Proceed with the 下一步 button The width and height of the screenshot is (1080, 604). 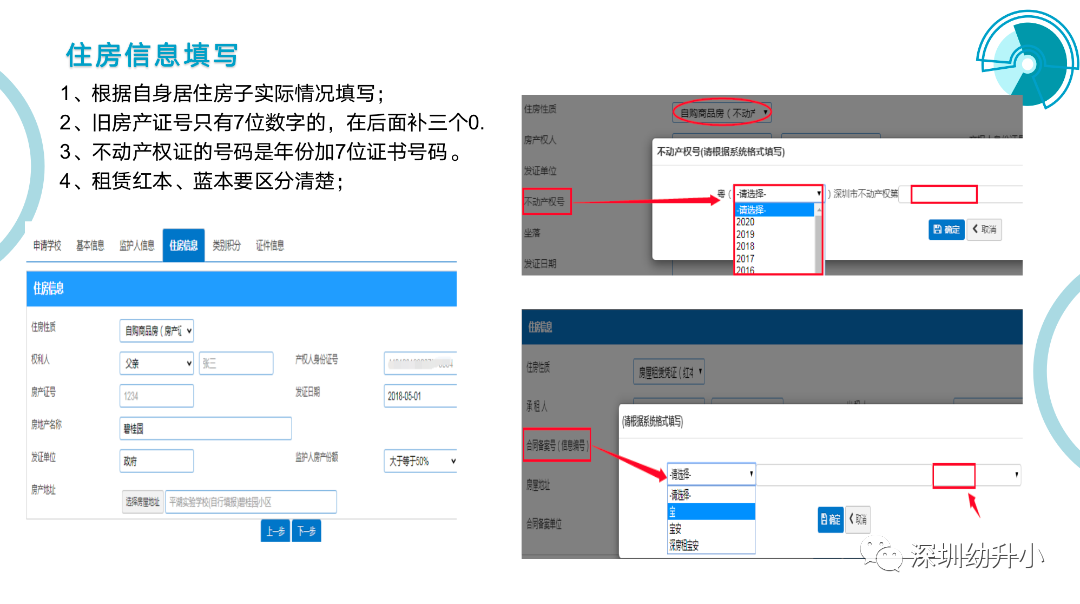click(307, 531)
